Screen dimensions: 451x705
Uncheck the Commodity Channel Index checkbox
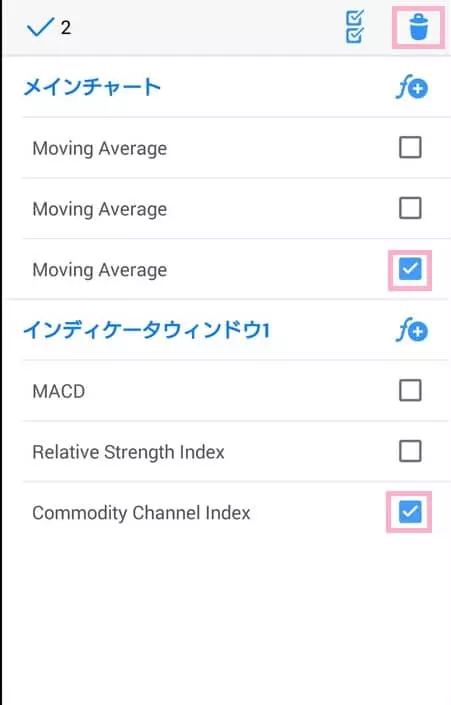point(410,512)
